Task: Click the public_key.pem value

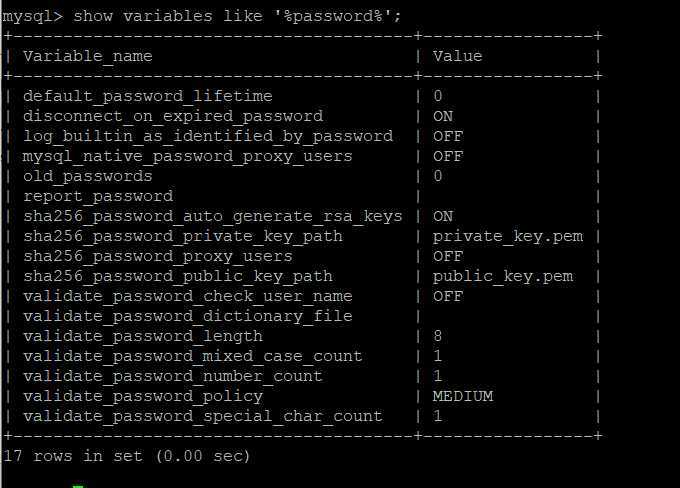Action: pyautogui.click(x=503, y=276)
